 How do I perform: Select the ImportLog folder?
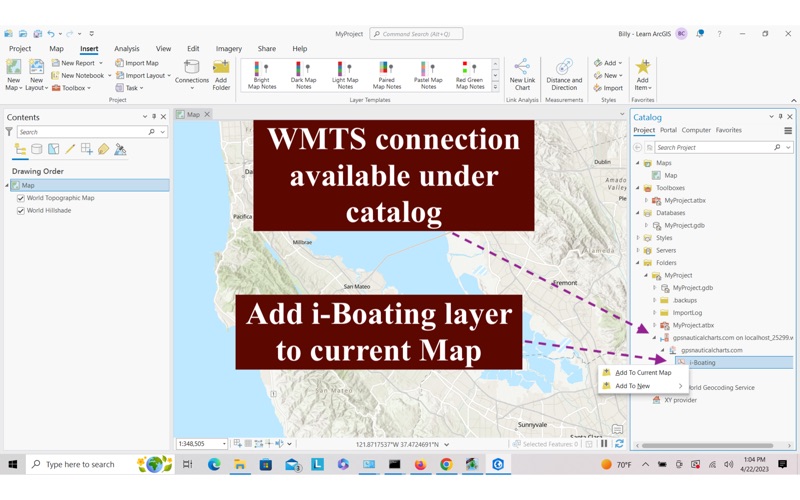pyautogui.click(x=687, y=313)
